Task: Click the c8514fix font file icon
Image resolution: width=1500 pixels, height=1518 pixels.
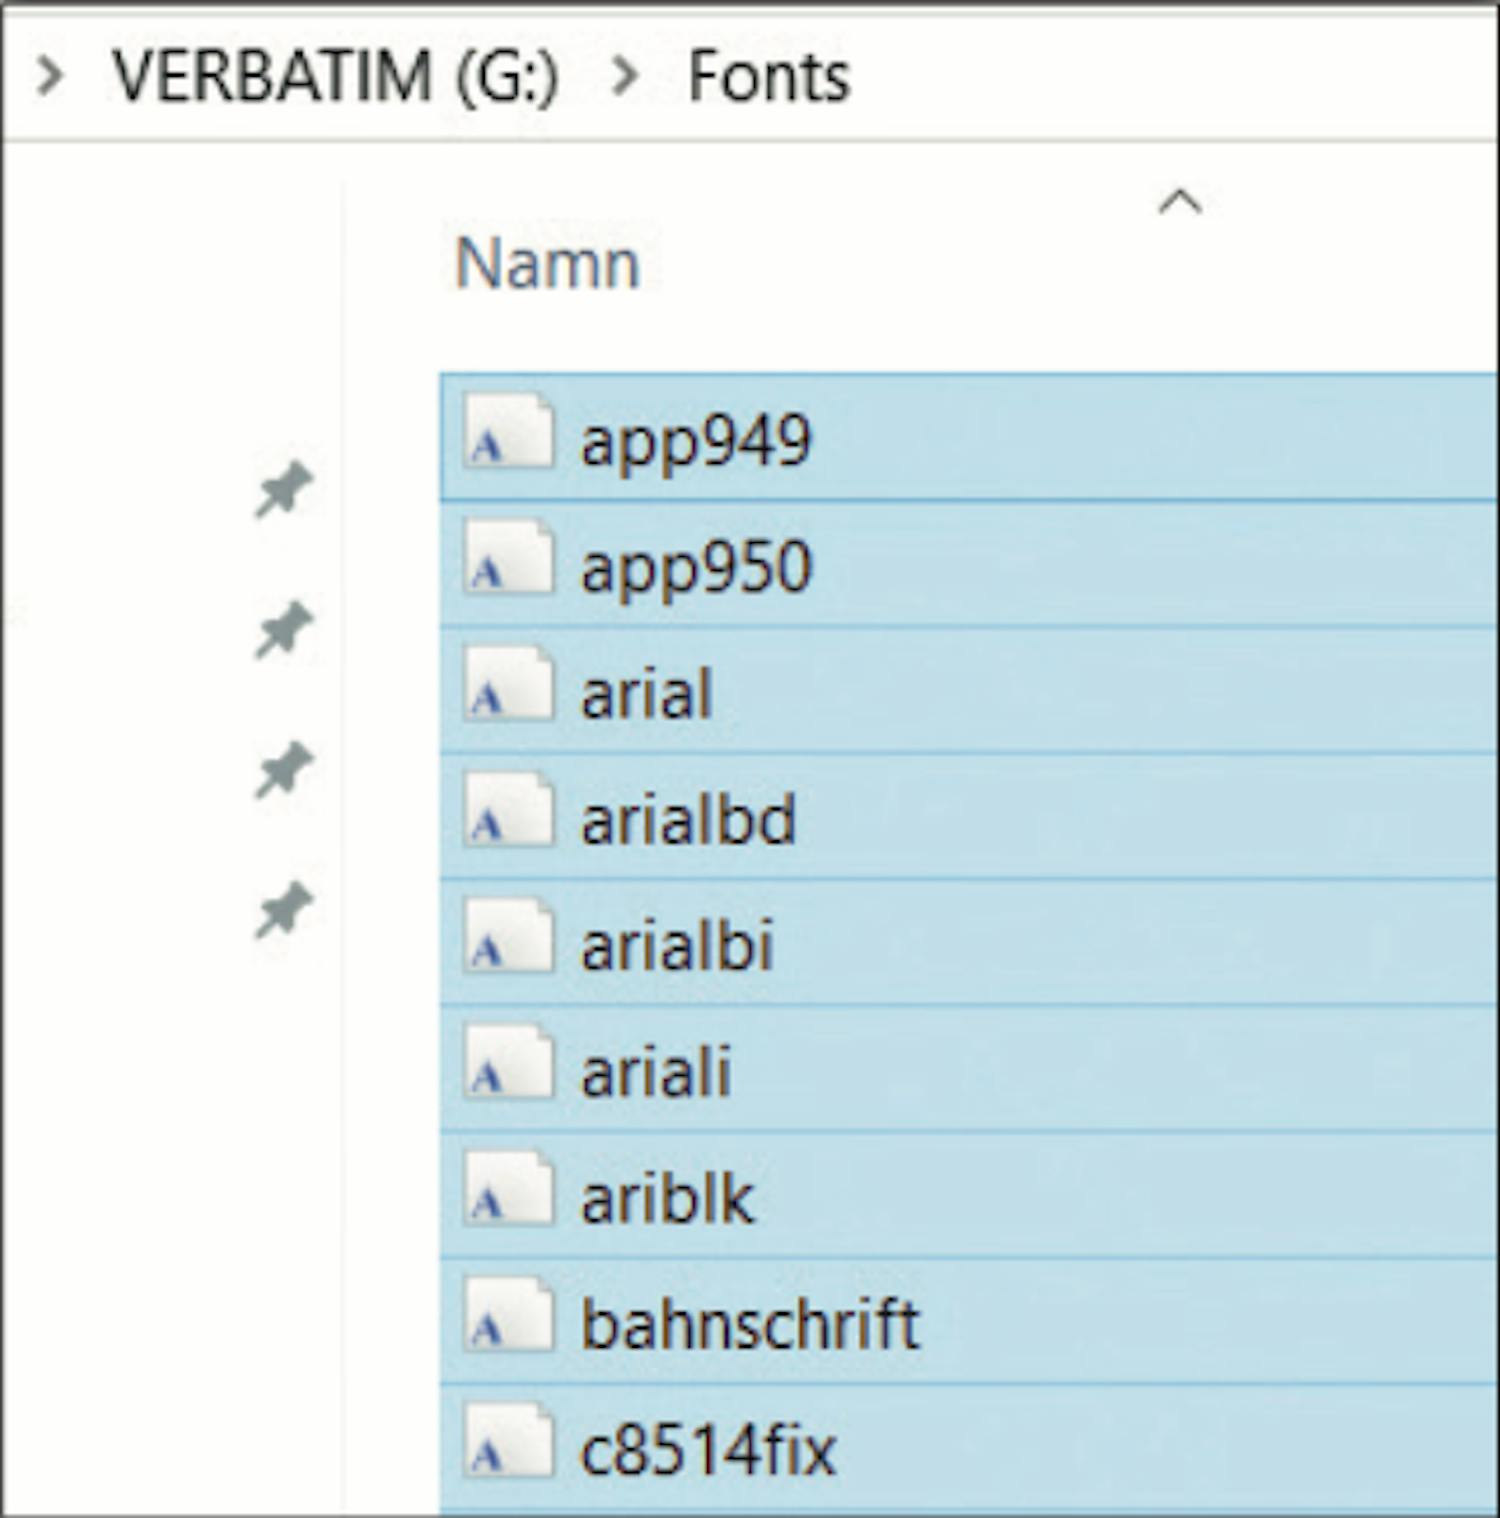Action: click(508, 1440)
